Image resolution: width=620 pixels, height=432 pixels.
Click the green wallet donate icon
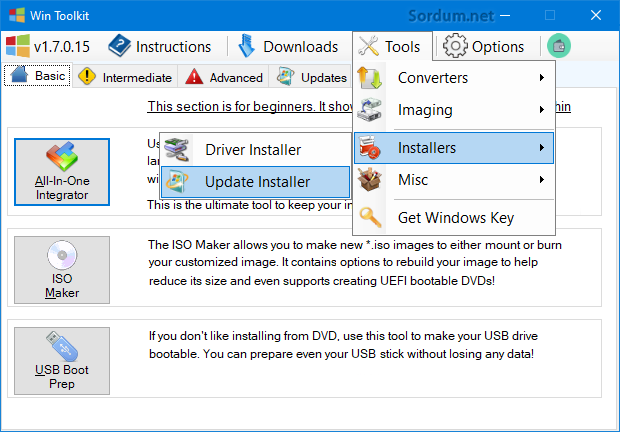559,46
